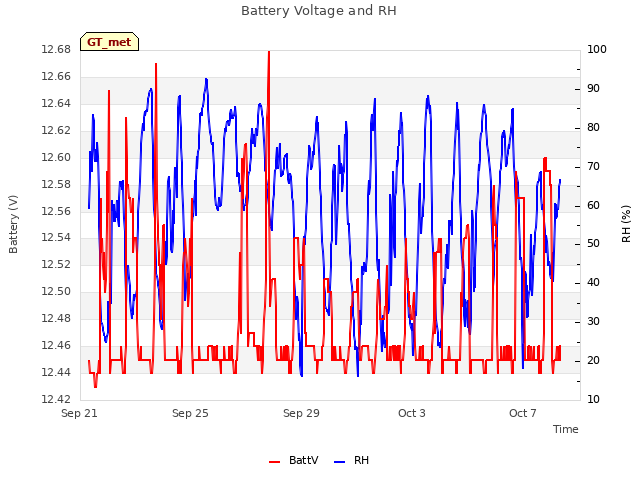The height and width of the screenshot is (480, 640).
Task: Click the 12.52 battery axis value
Action: (56, 264)
